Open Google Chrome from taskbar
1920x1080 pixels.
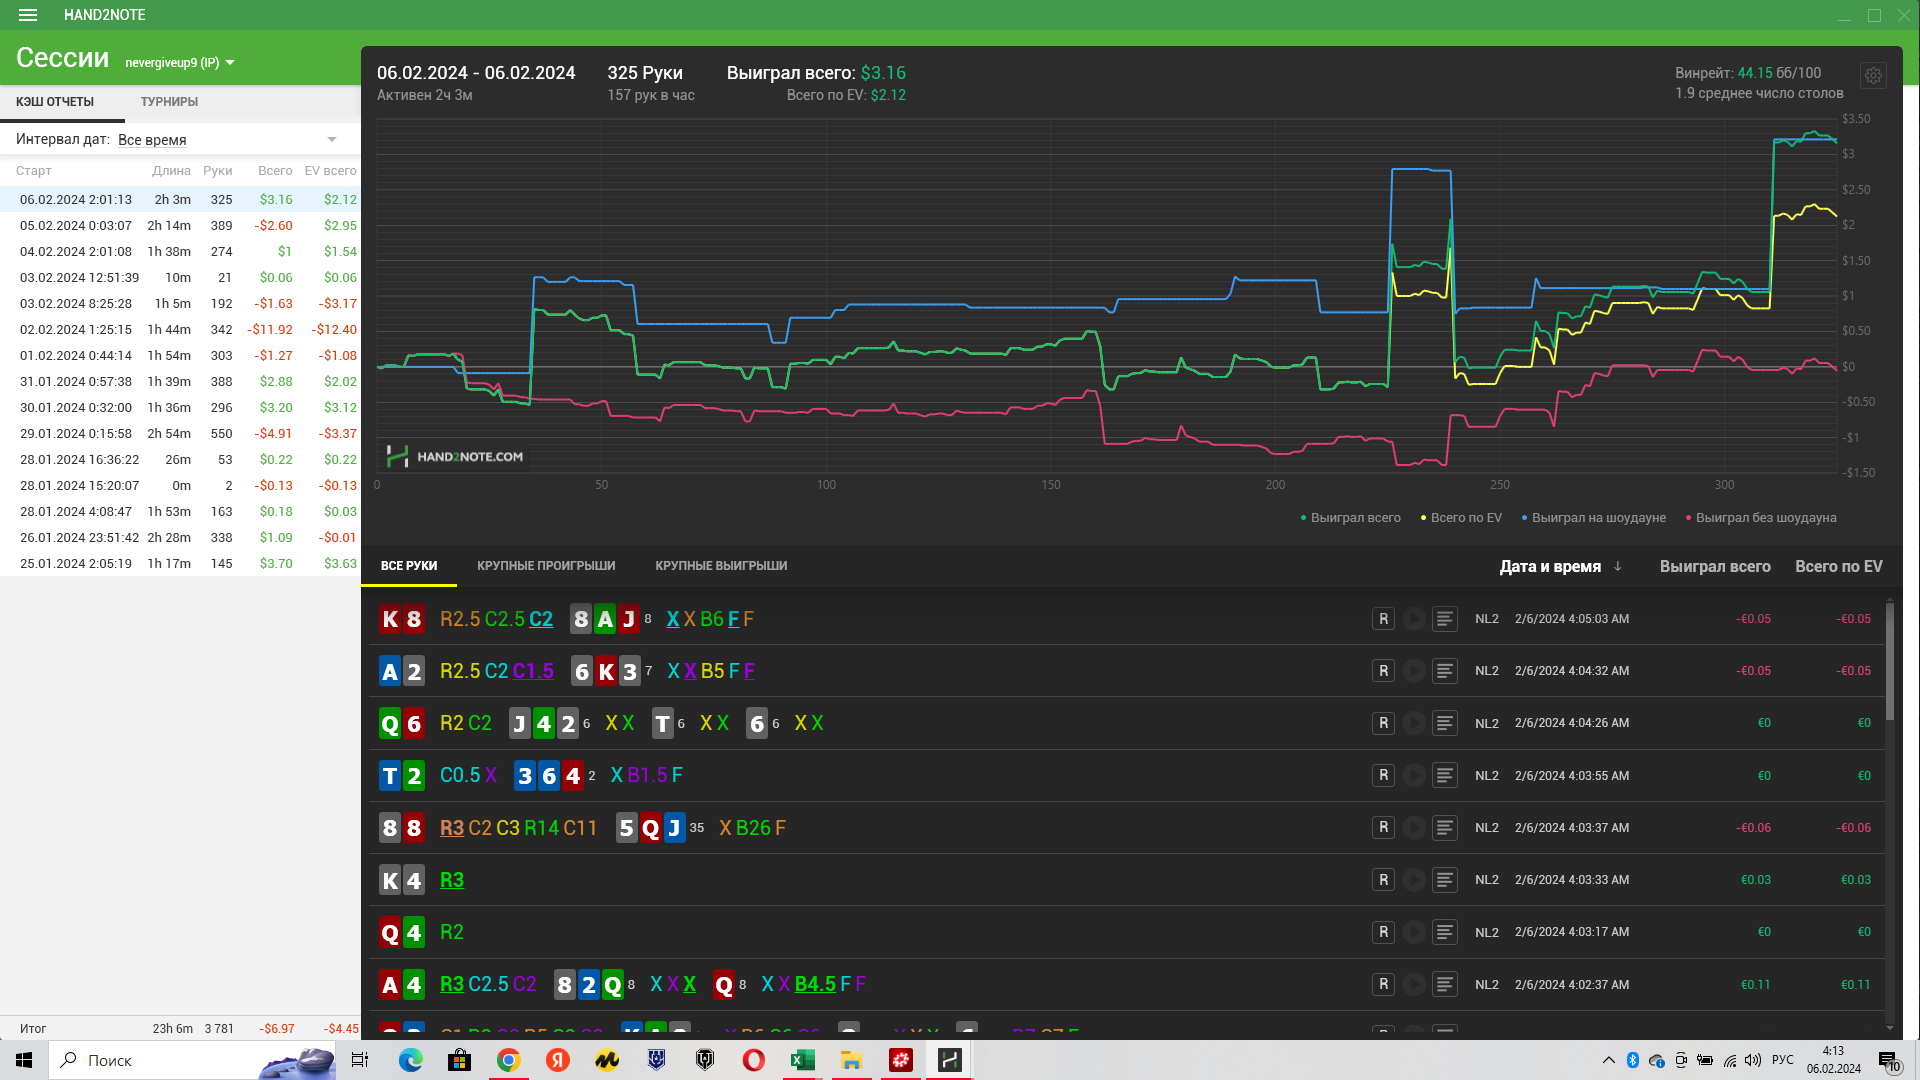tap(508, 1060)
